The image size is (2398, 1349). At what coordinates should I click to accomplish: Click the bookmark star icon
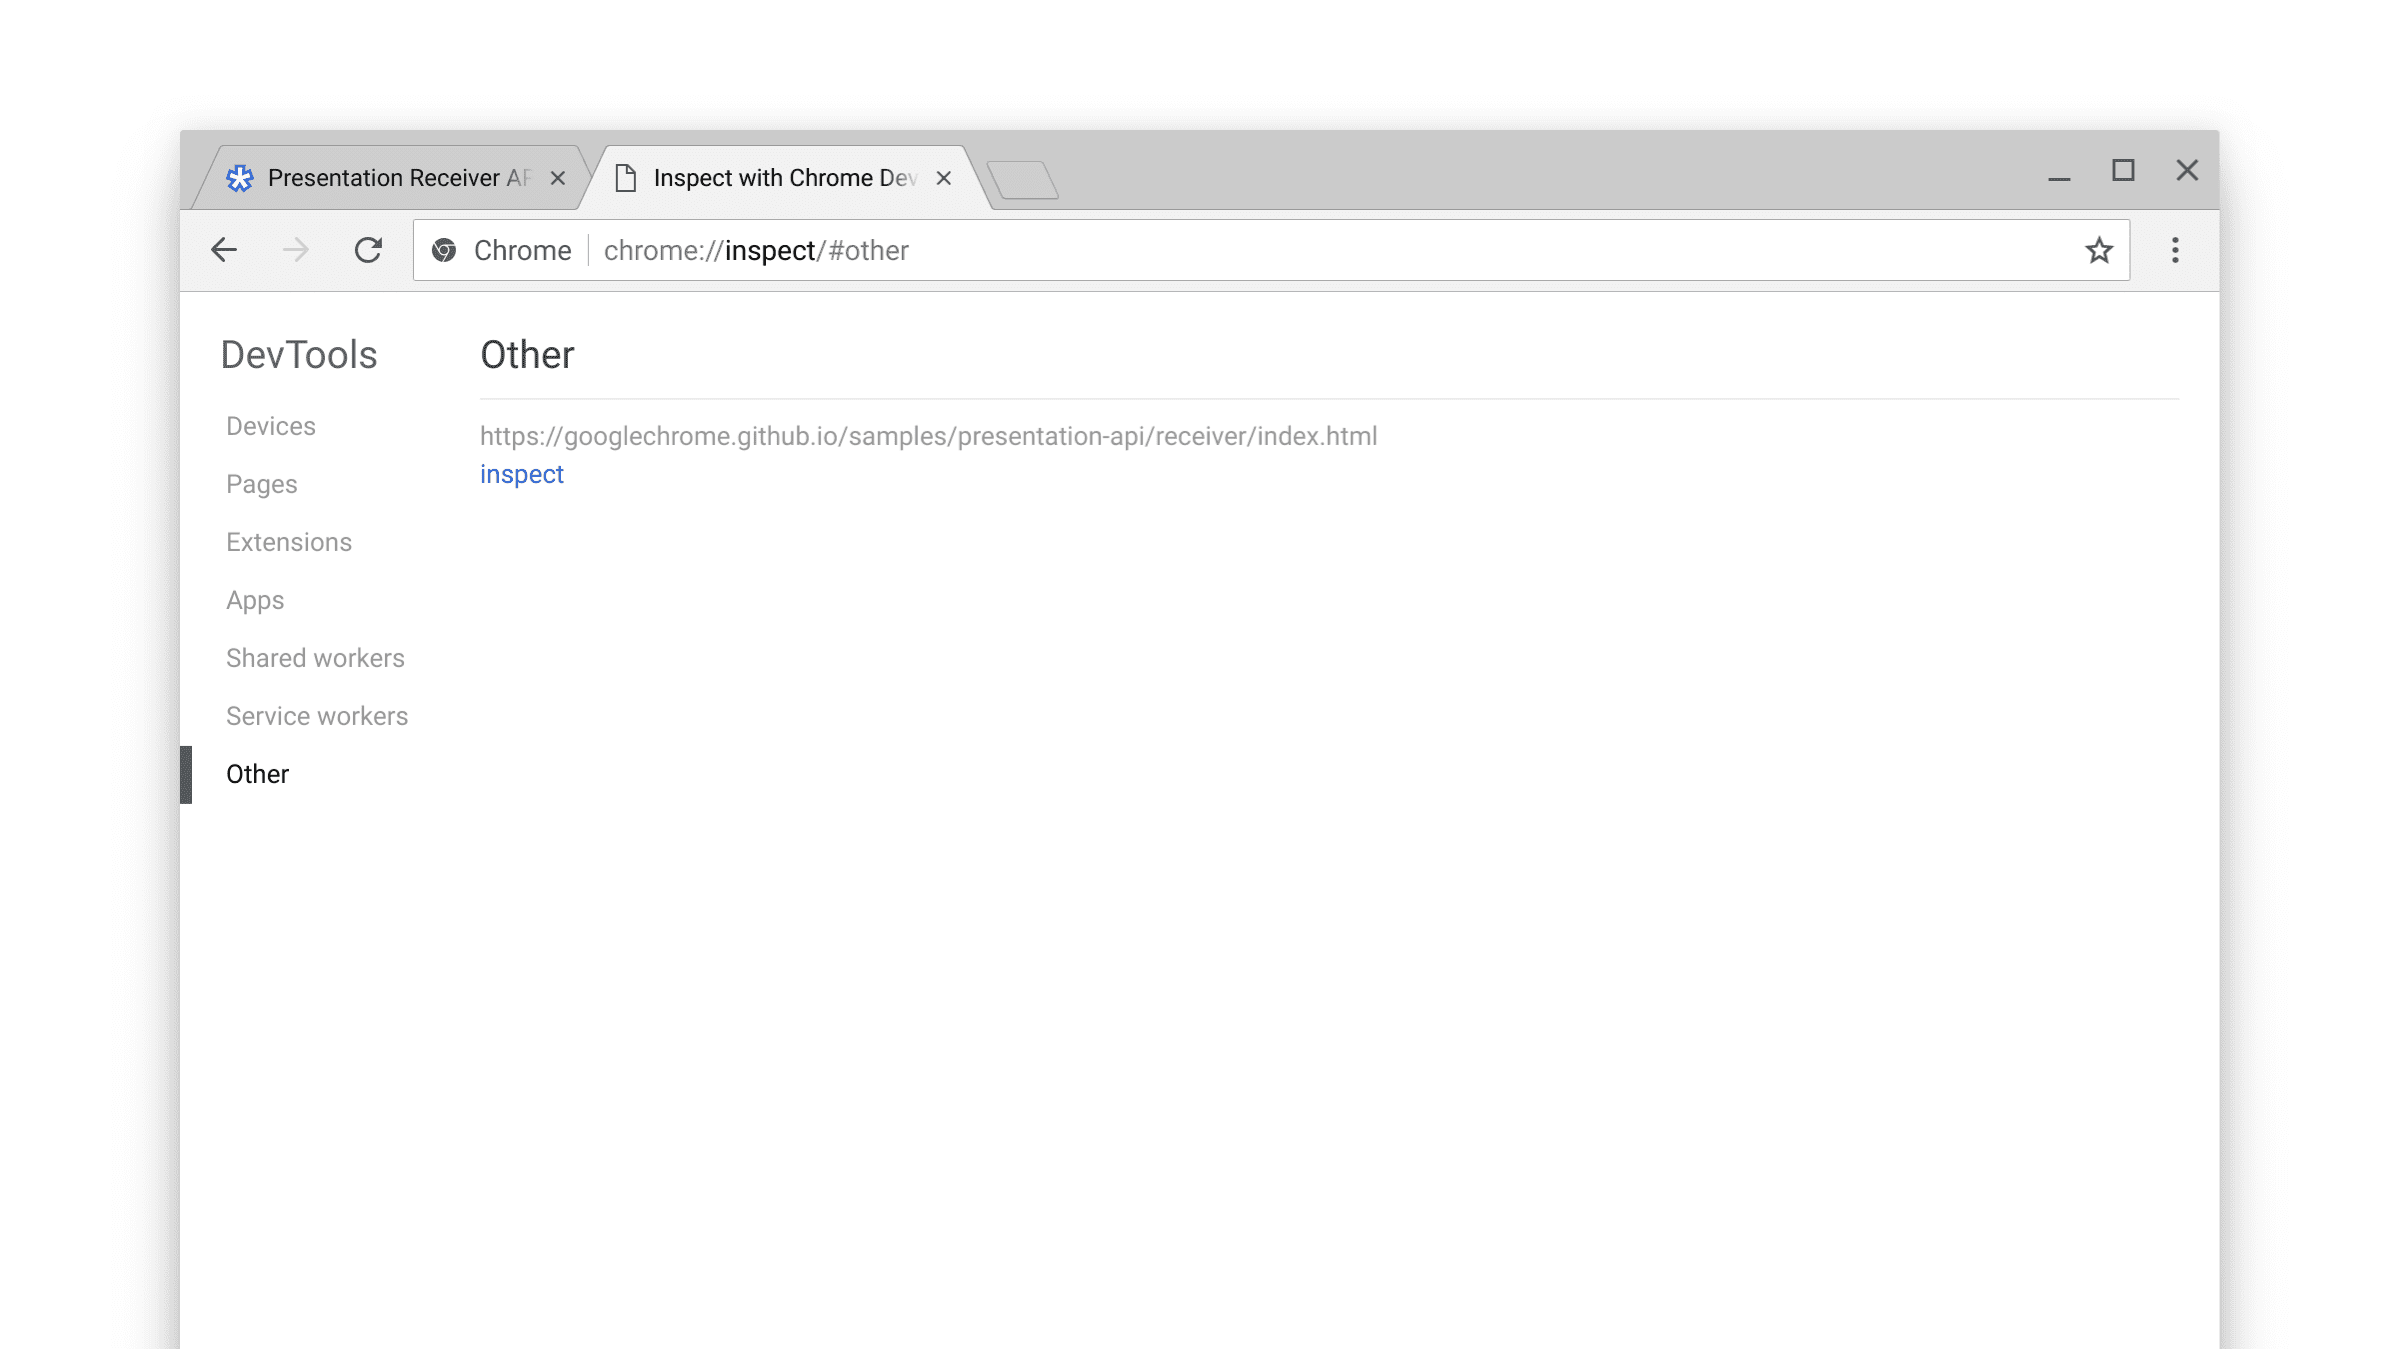(x=2098, y=249)
